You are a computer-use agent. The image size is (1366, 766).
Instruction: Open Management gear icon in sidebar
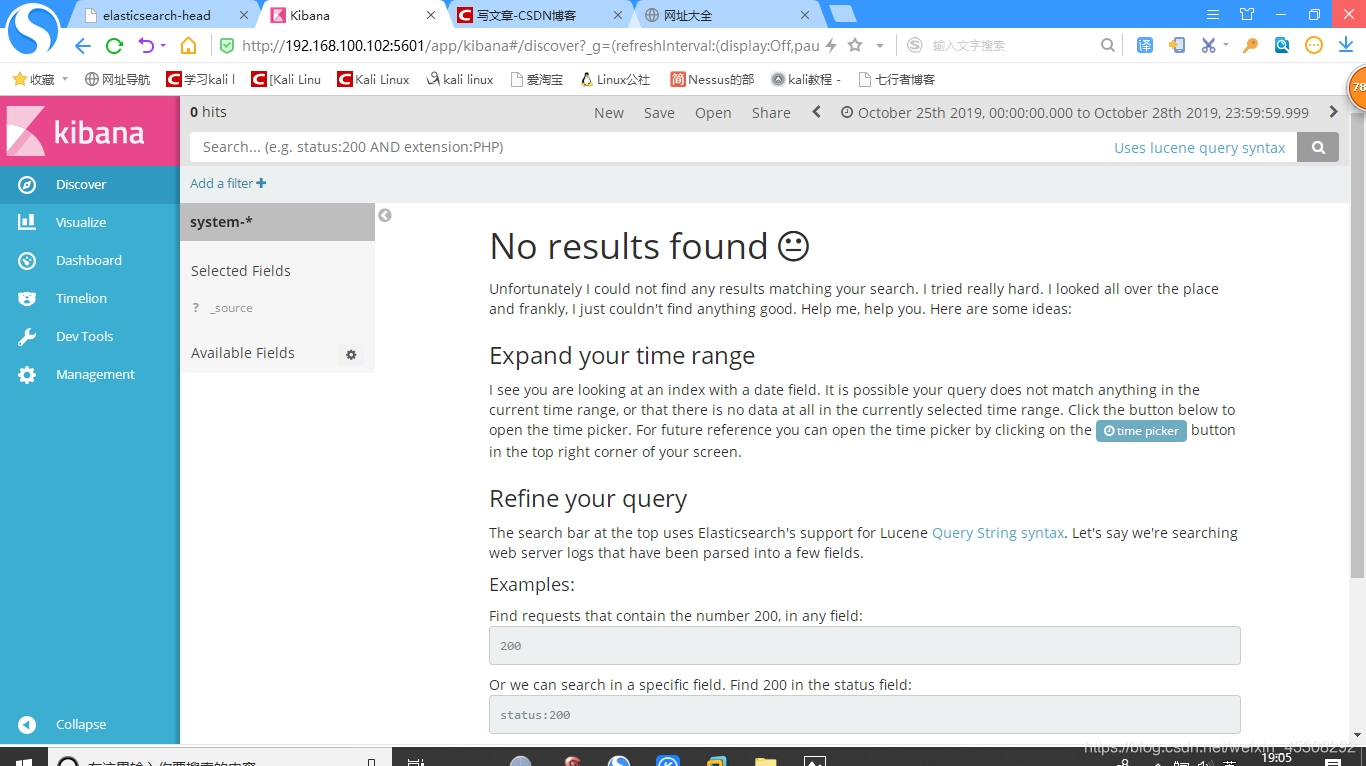27,374
